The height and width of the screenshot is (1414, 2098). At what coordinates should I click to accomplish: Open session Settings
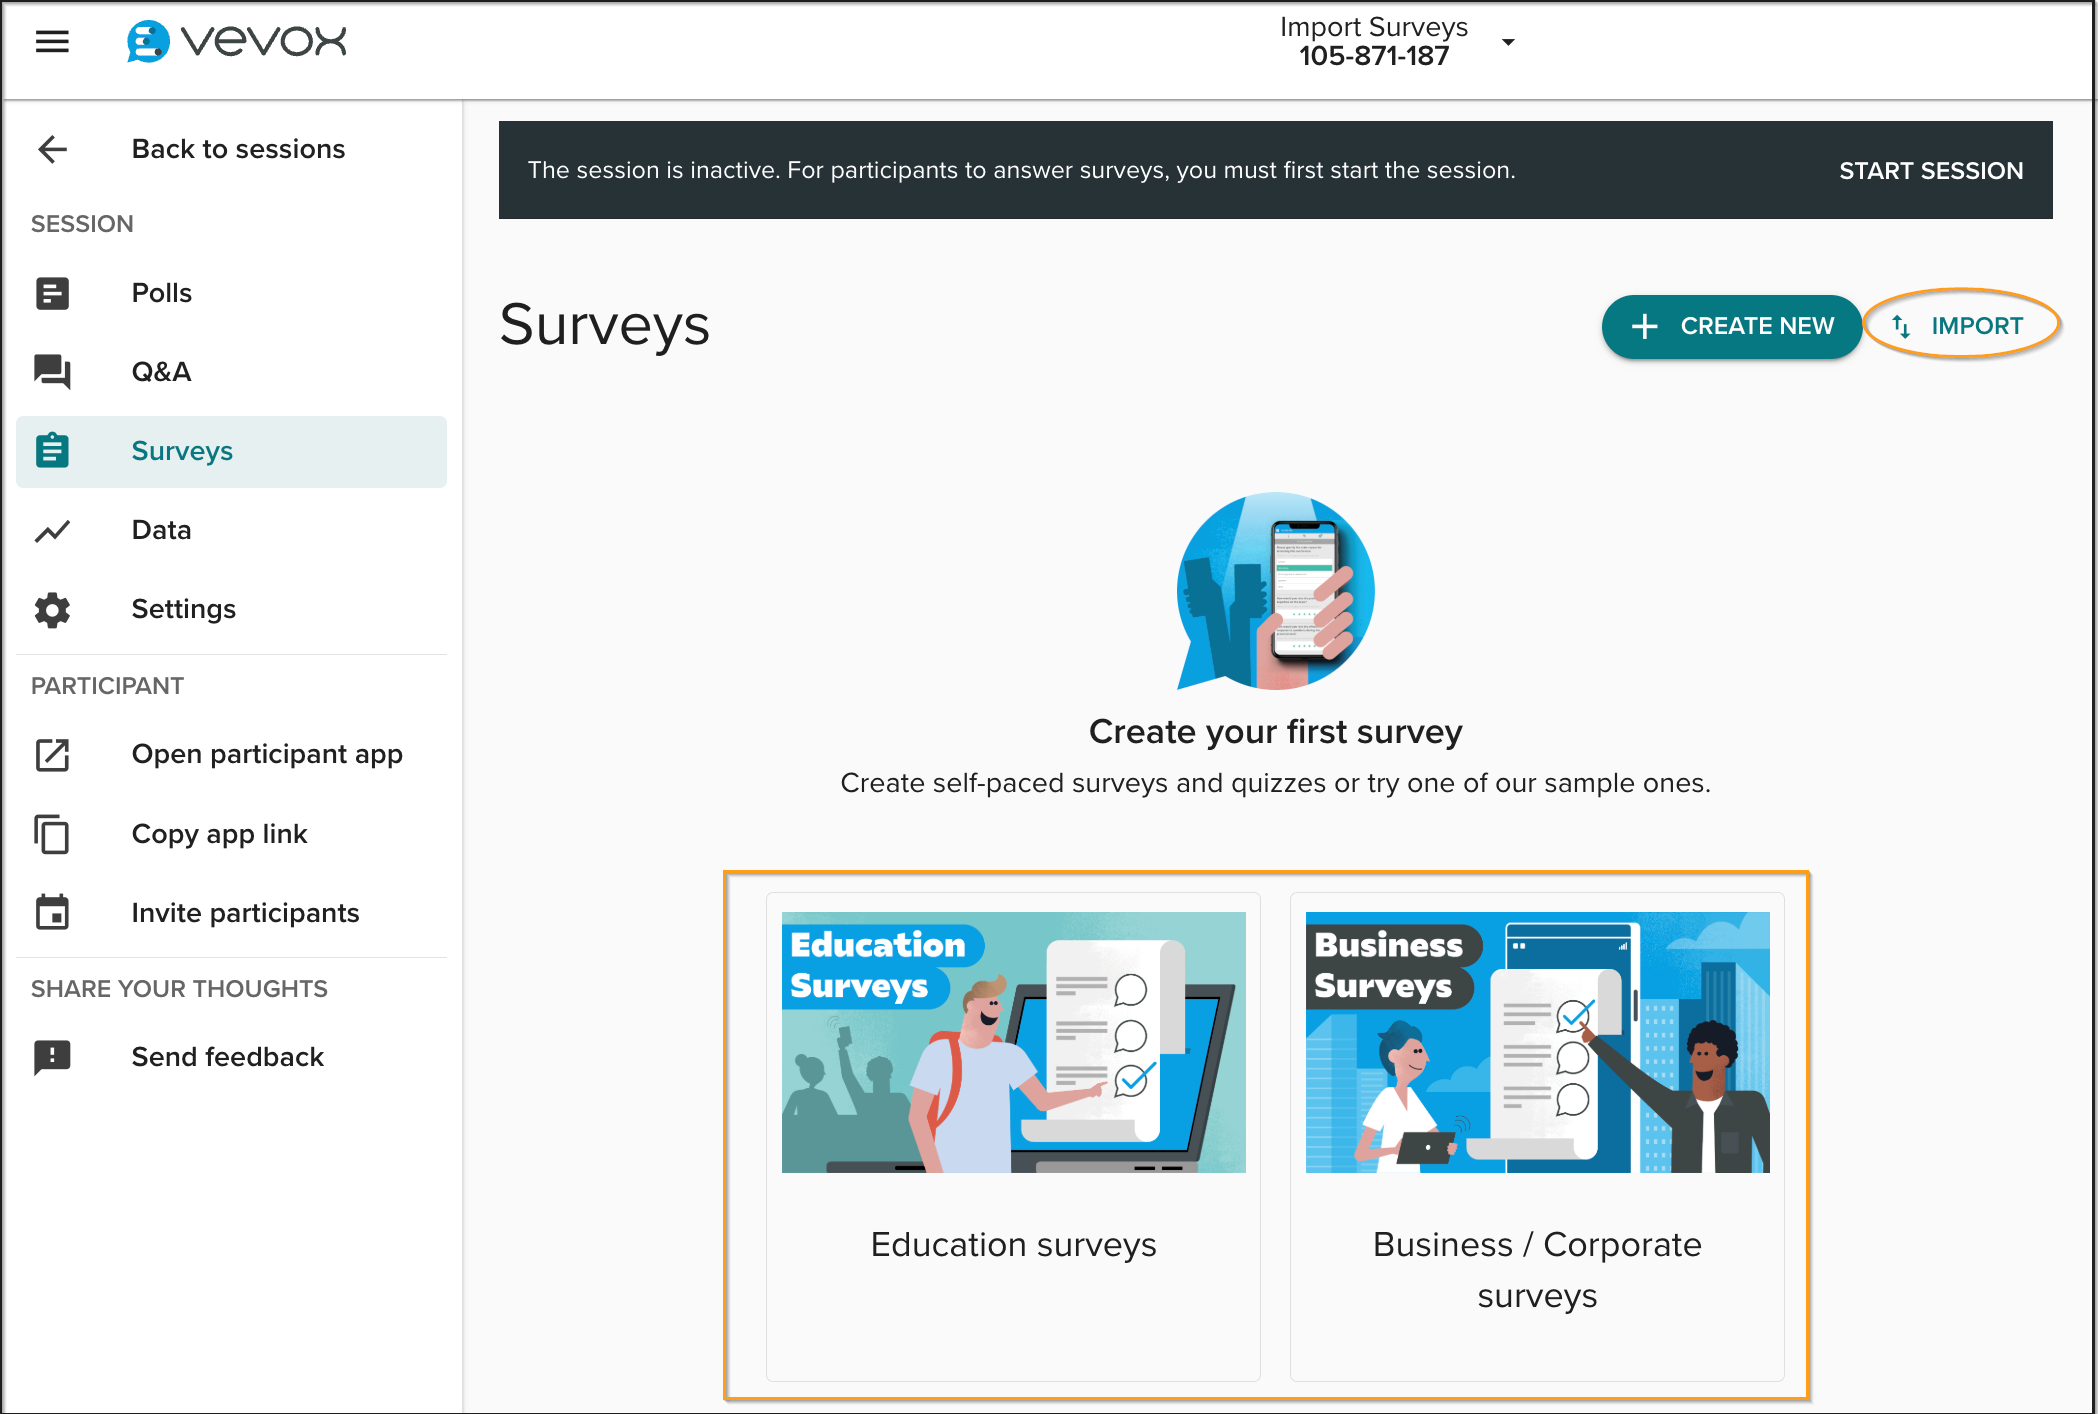[184, 609]
